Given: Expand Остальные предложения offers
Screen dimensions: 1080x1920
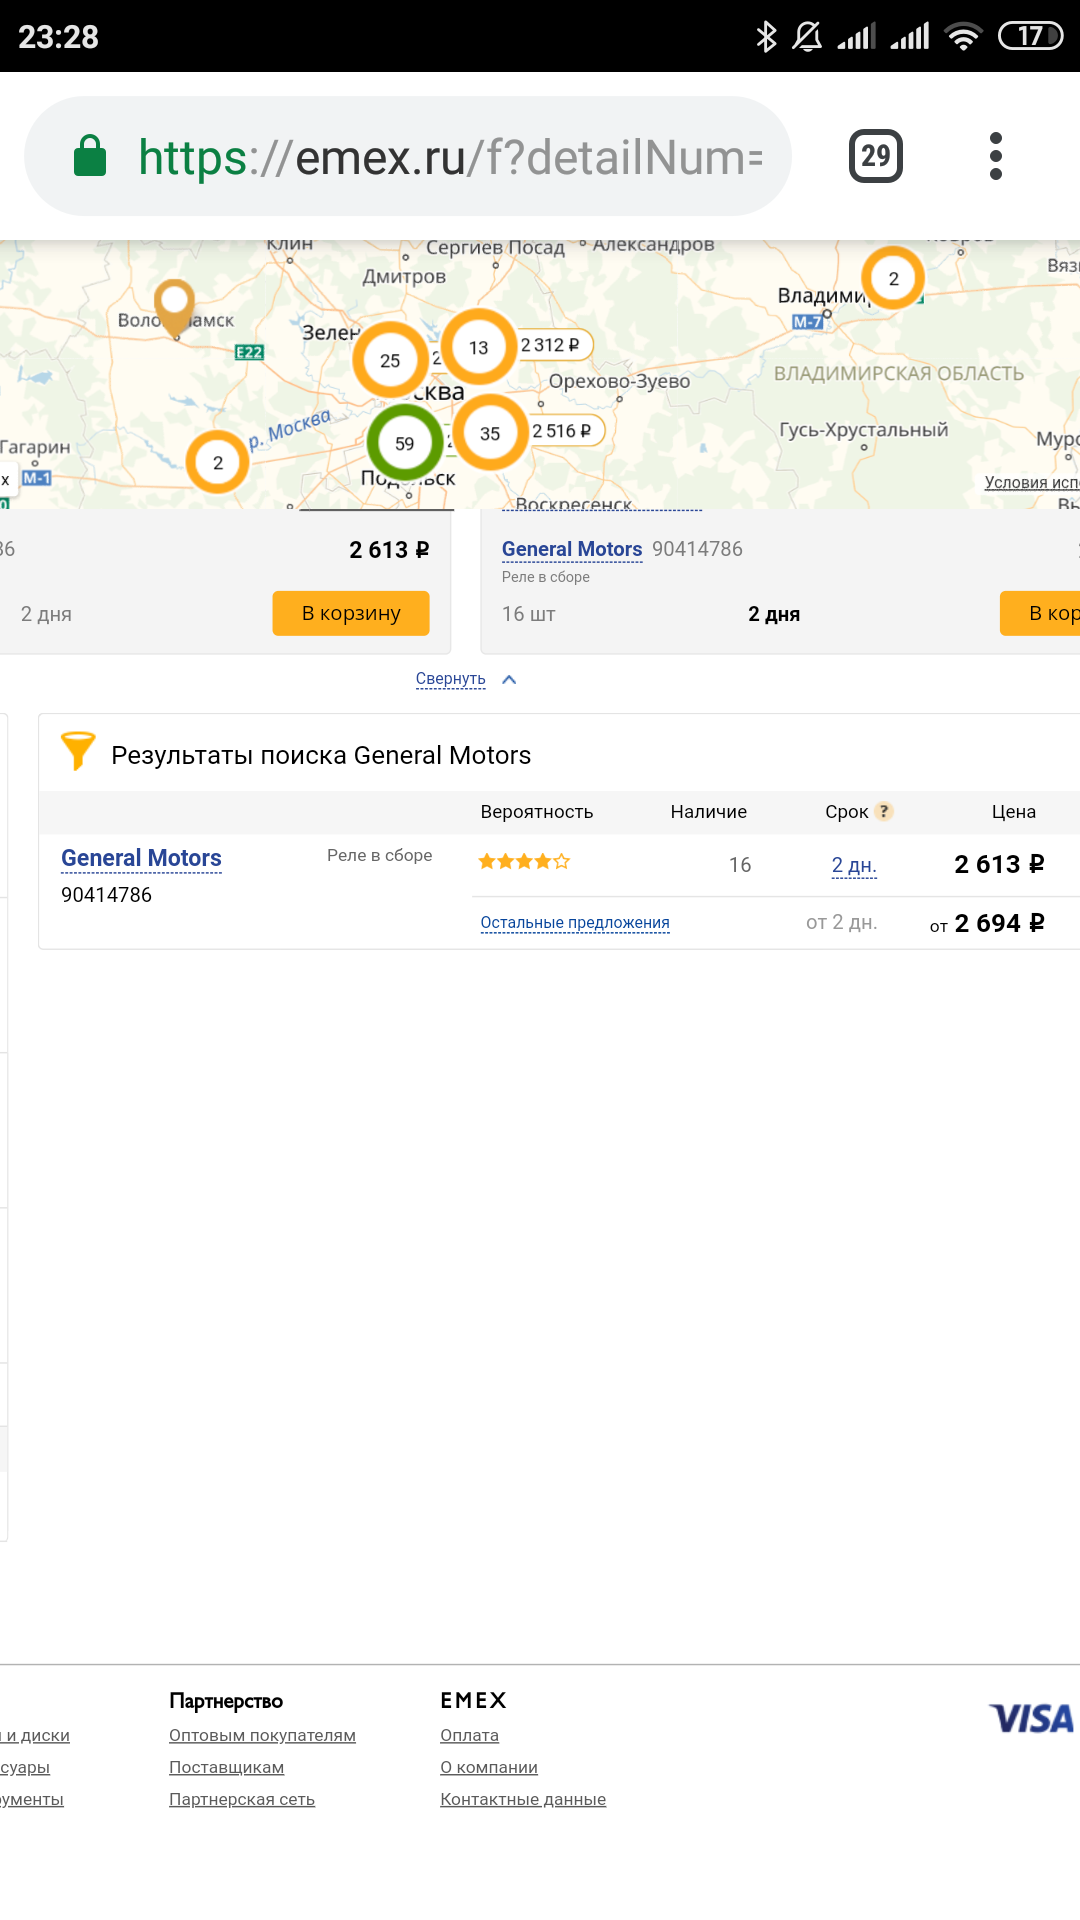Looking at the screenshot, I should [x=575, y=922].
